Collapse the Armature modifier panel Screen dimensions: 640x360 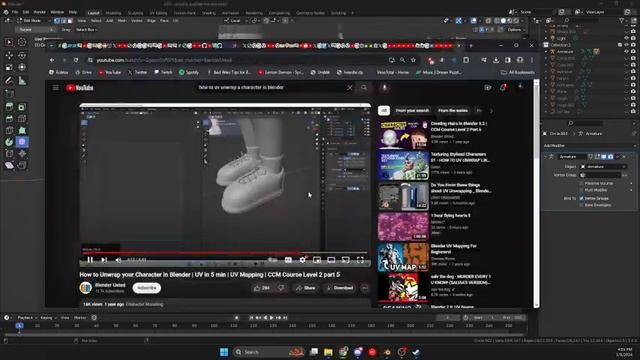pos(546,157)
